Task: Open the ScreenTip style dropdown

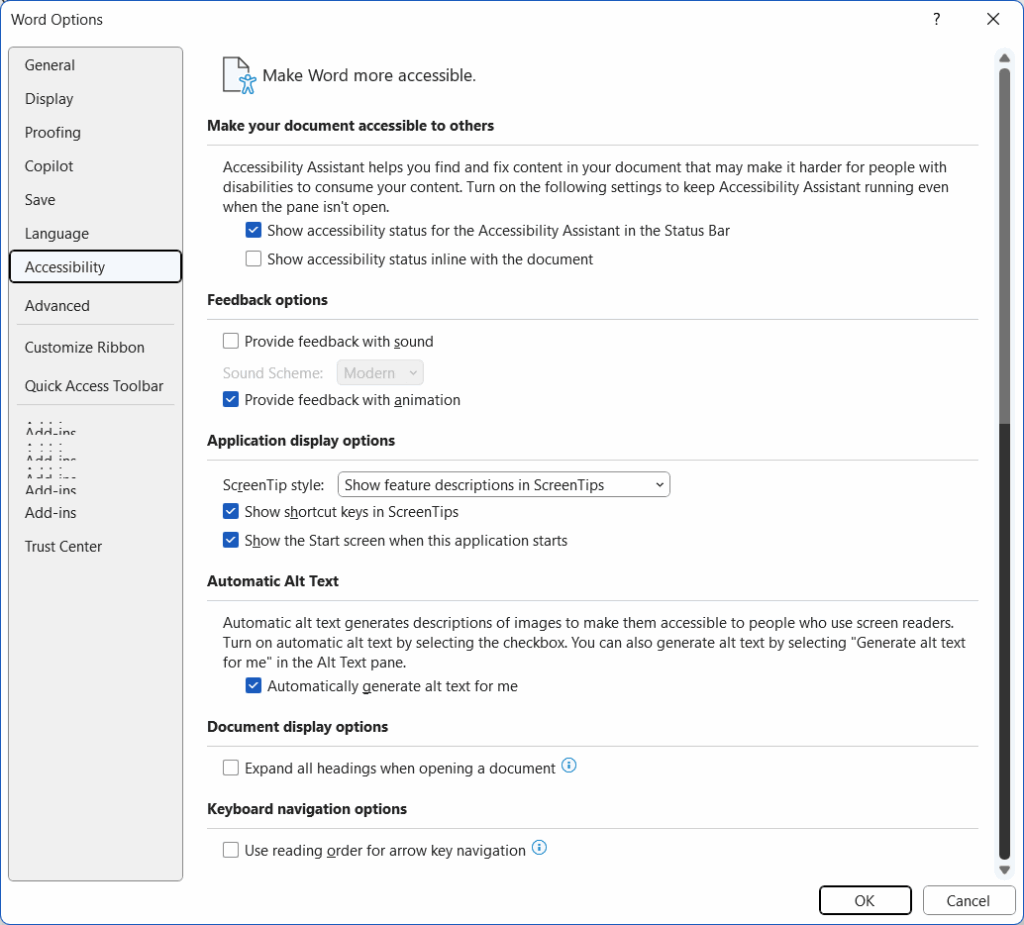Action: coord(504,485)
